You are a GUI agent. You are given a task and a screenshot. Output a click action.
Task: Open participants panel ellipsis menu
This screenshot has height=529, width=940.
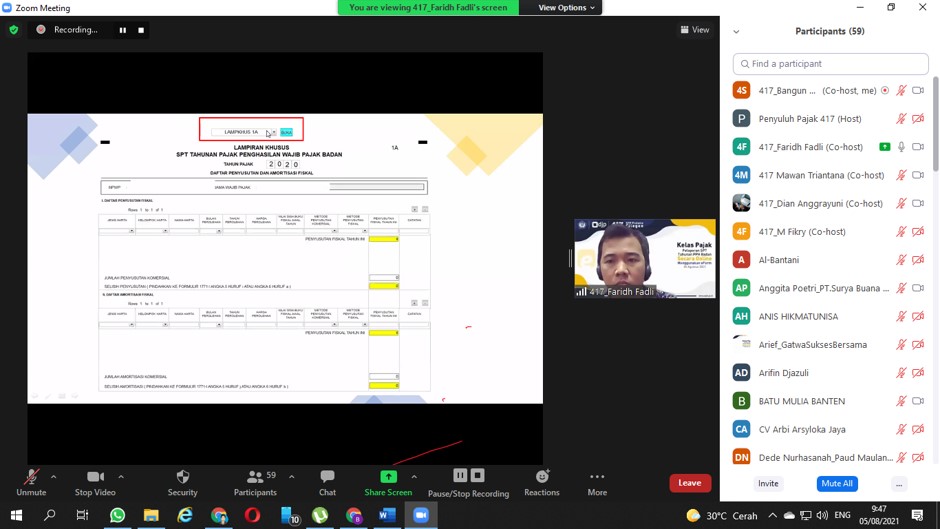899,484
